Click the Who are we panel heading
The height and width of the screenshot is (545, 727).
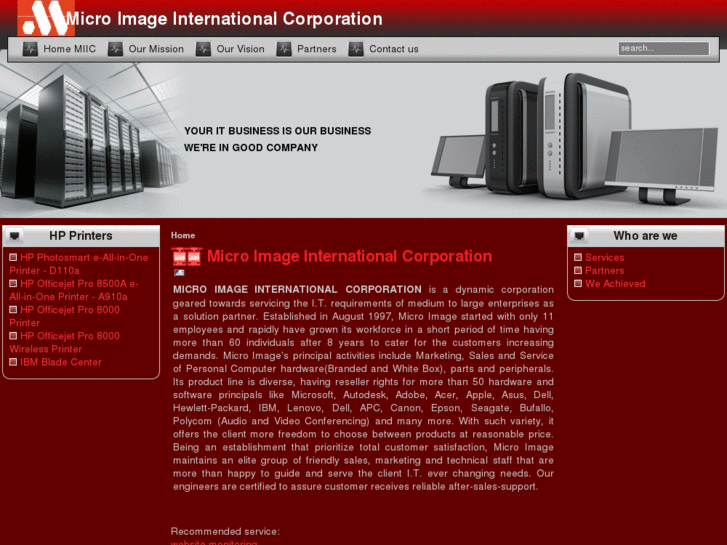coord(645,236)
